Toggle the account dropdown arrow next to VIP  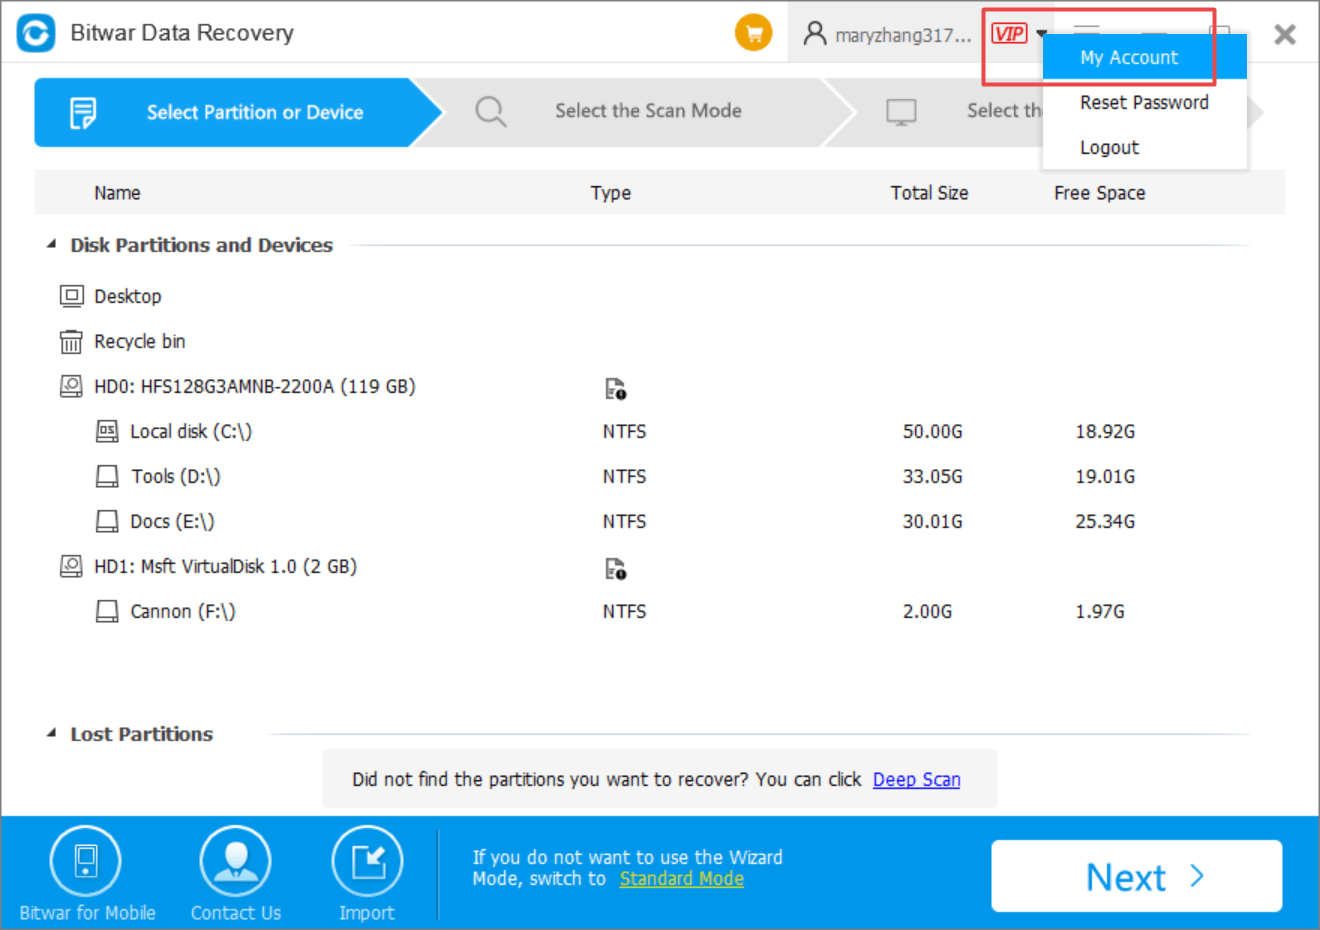[x=1040, y=34]
